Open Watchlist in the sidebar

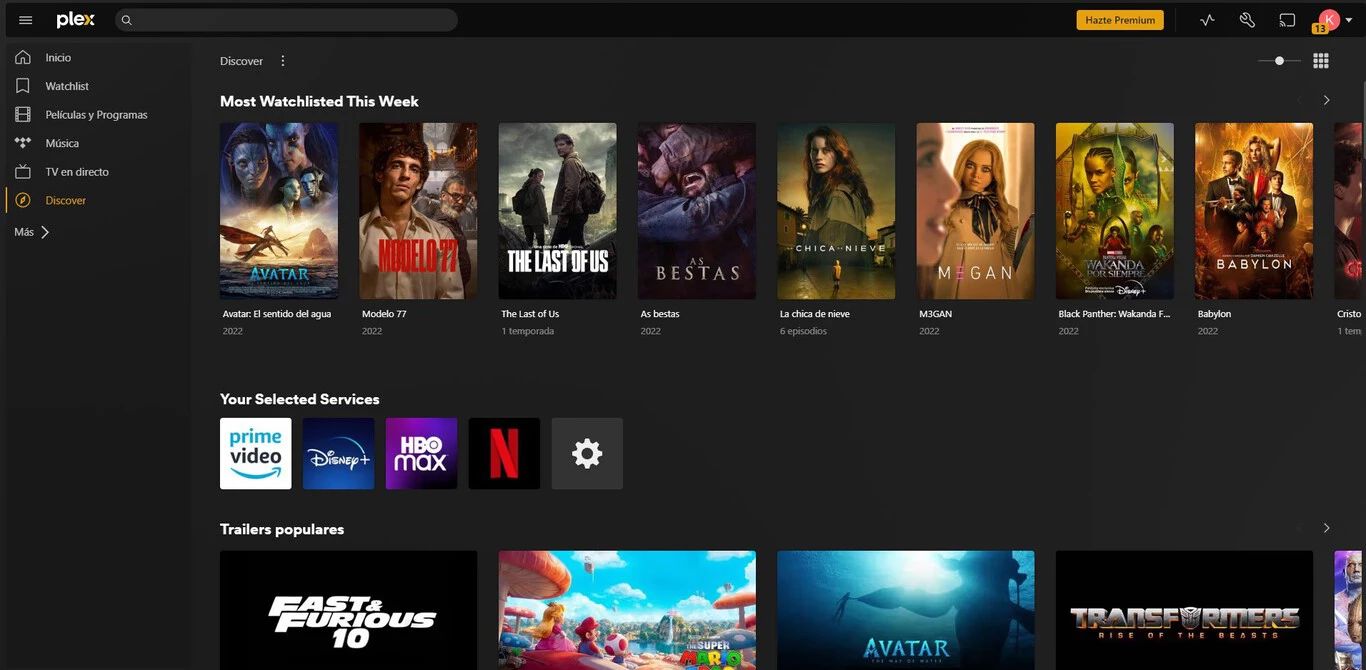tap(67, 86)
